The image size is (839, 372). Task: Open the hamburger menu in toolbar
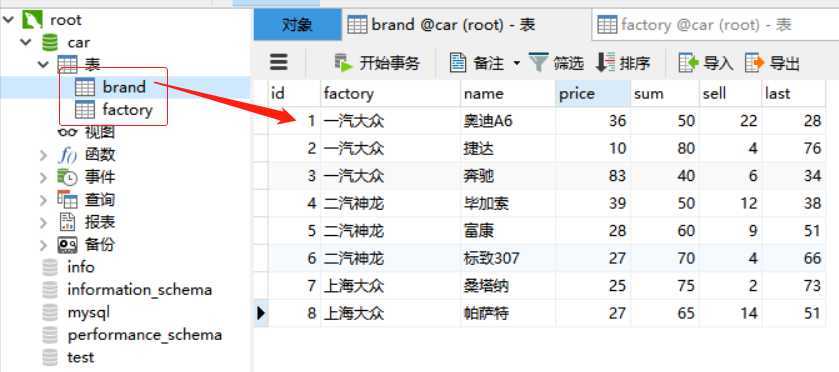[279, 63]
